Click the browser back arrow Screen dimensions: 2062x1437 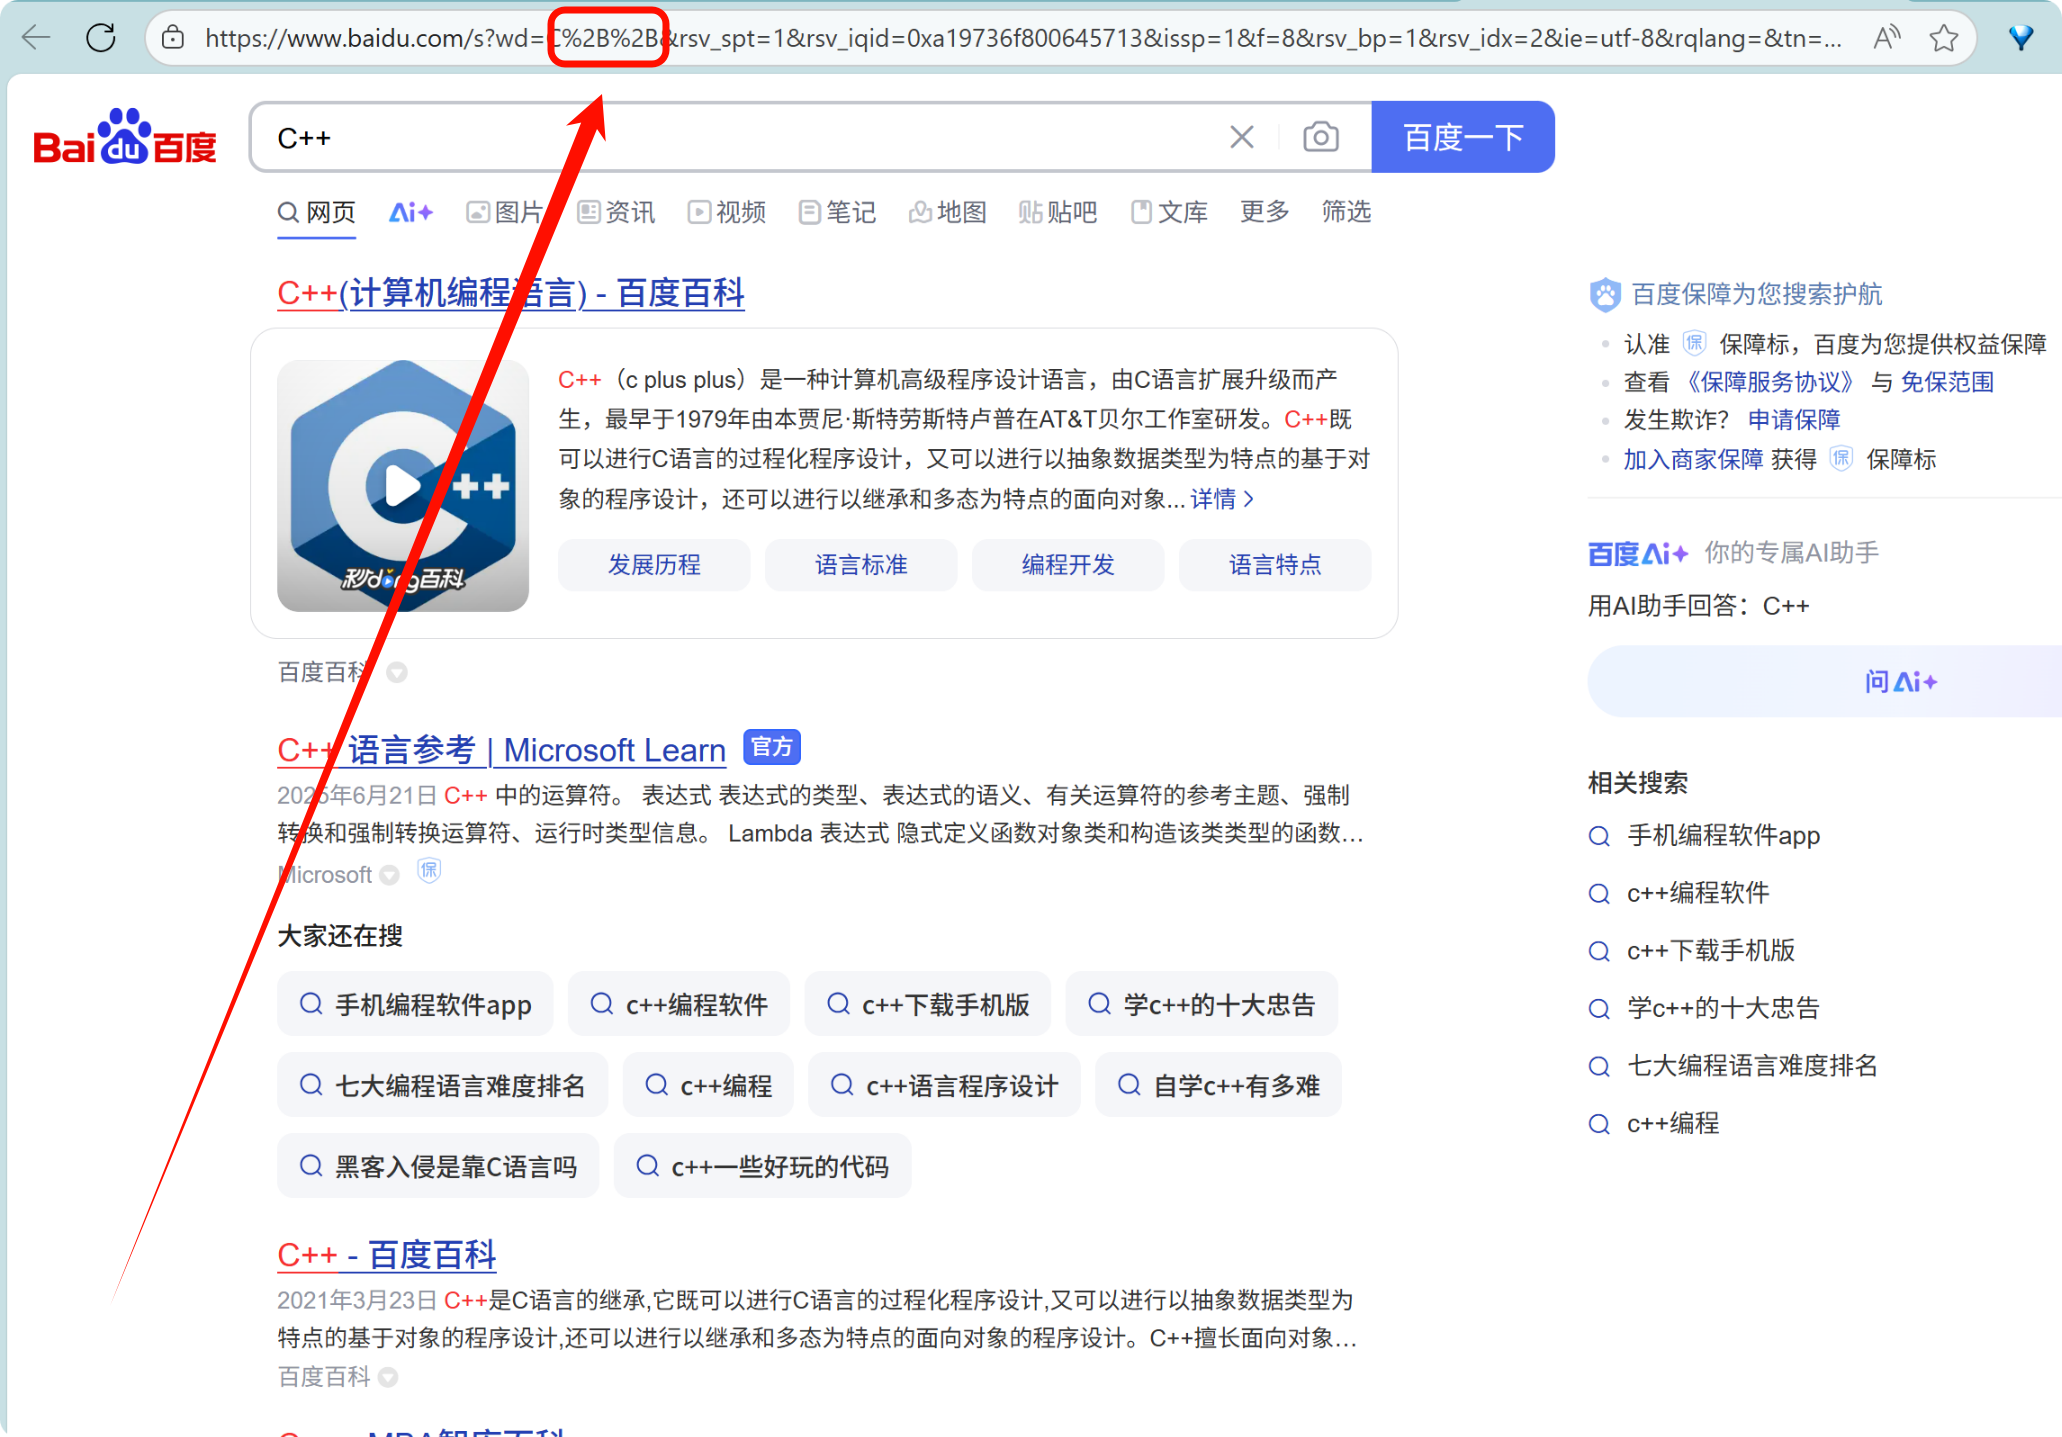click(36, 38)
